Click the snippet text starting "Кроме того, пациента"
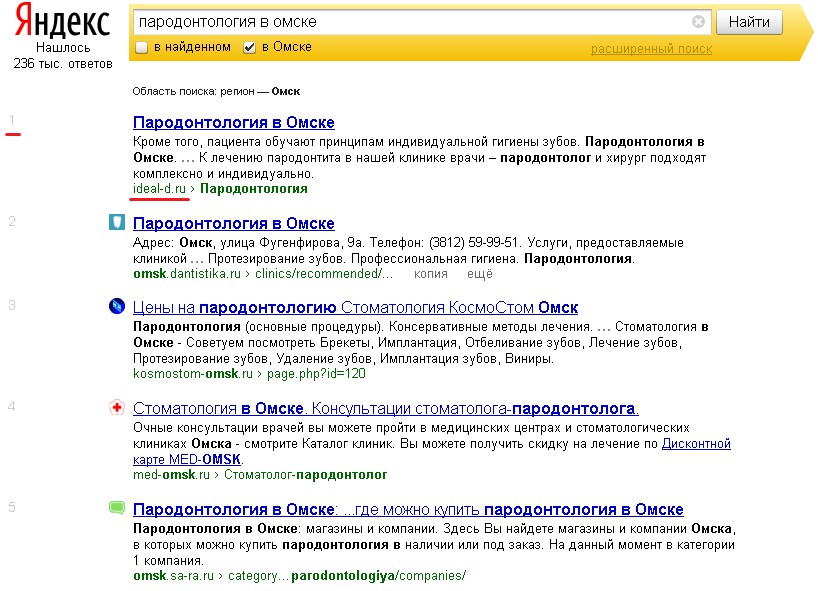Screen dimensions: 818x591 [x=419, y=158]
